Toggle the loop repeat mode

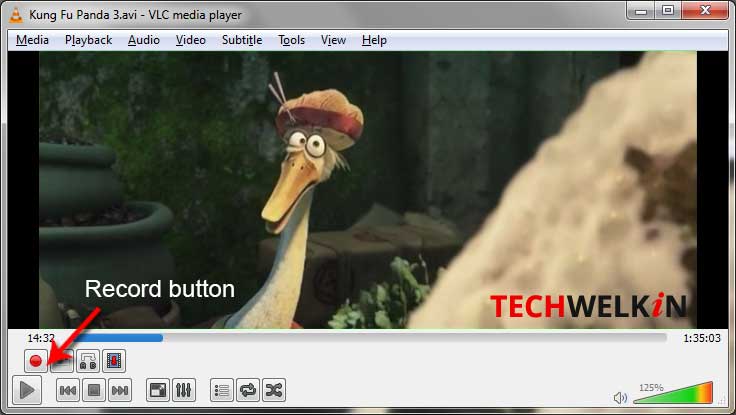click(x=248, y=390)
